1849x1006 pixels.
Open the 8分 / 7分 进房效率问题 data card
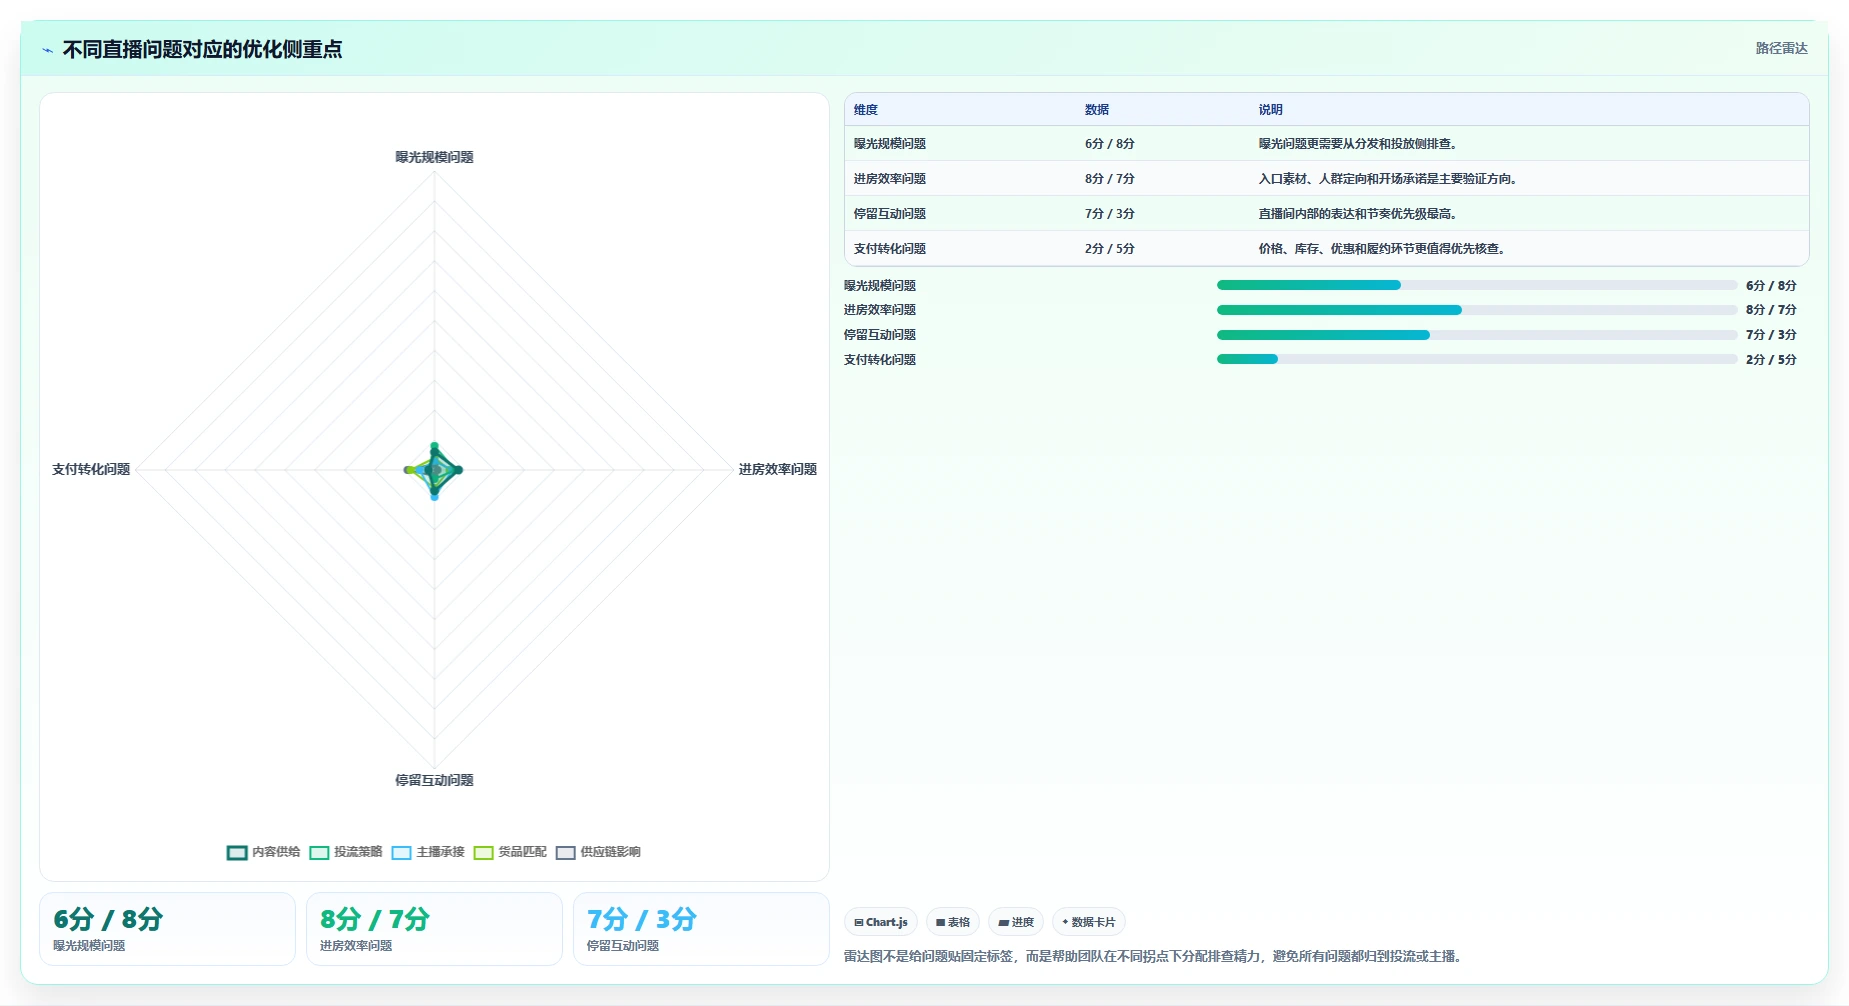(x=434, y=929)
